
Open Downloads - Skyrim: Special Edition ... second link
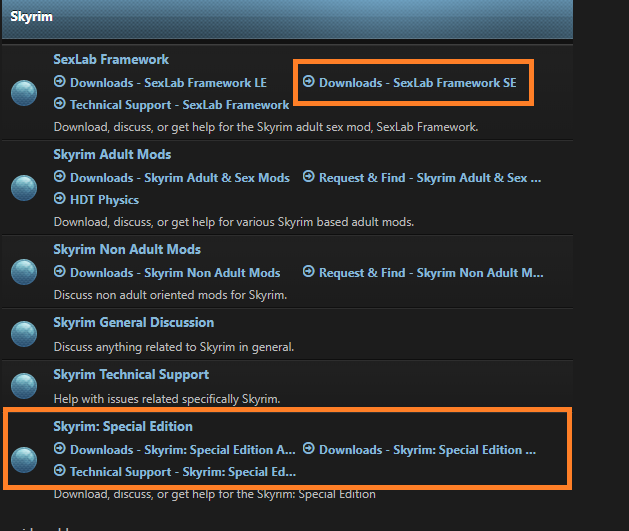(427, 450)
